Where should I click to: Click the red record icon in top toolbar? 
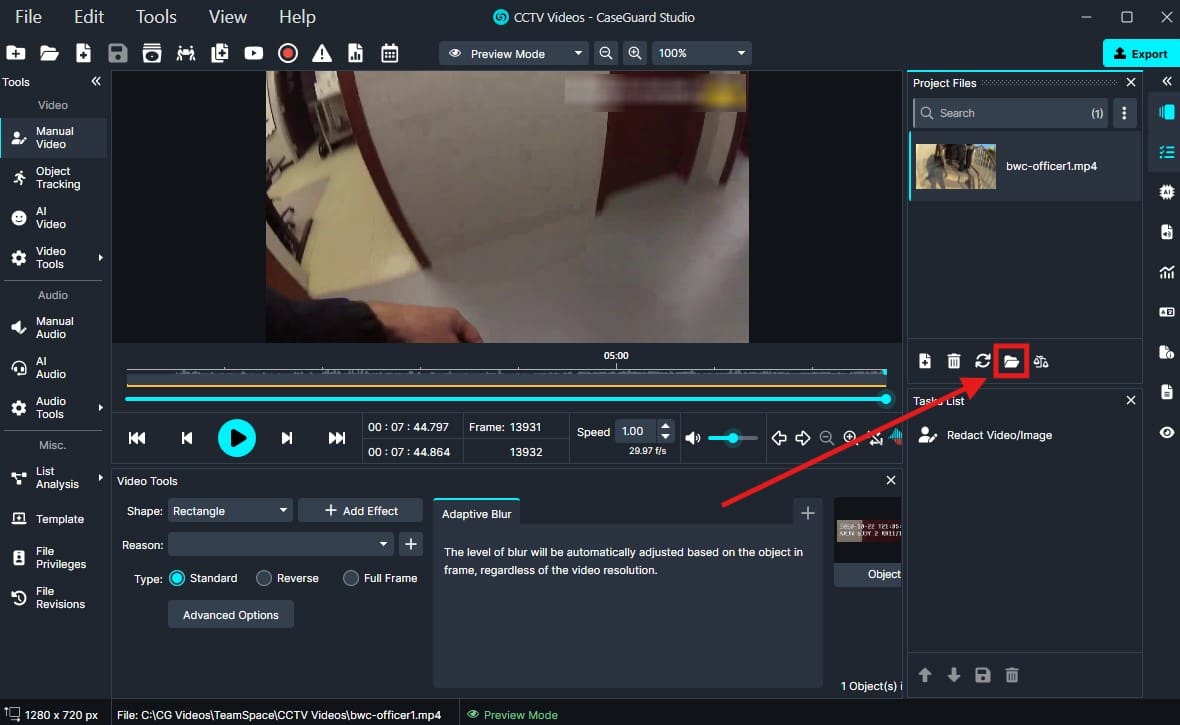(288, 53)
